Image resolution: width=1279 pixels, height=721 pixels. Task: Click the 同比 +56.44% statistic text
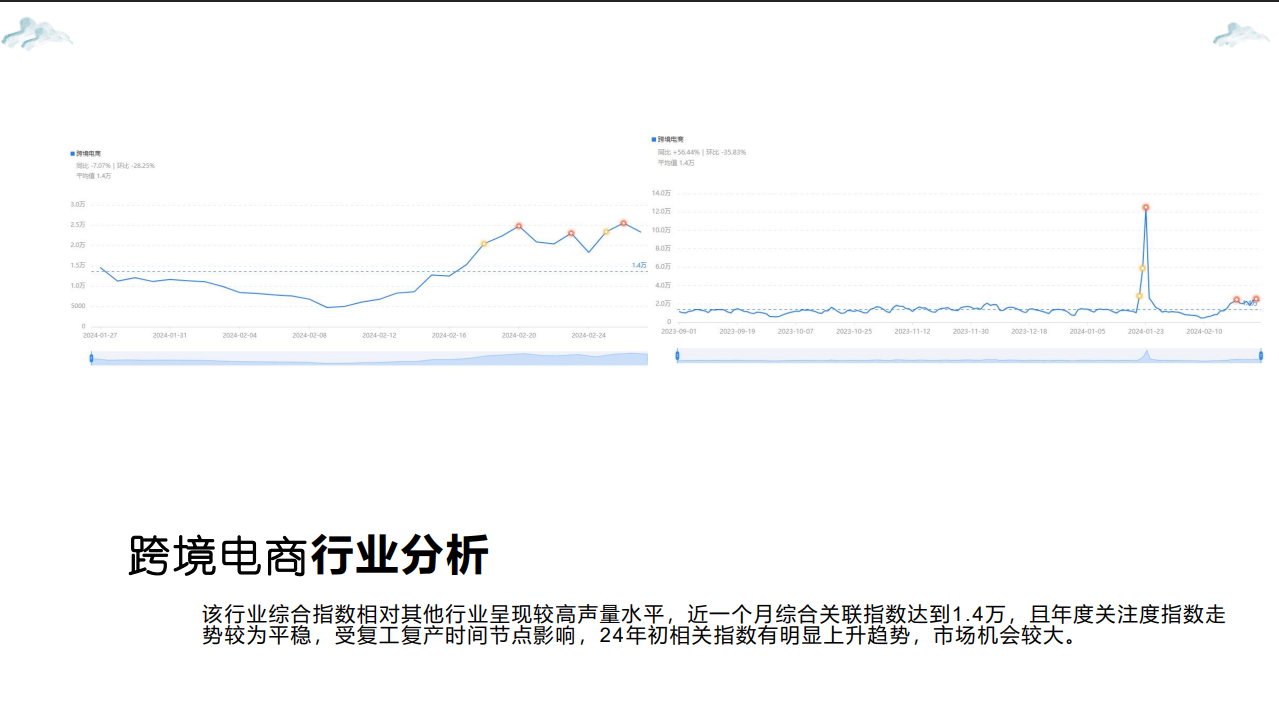(678, 152)
